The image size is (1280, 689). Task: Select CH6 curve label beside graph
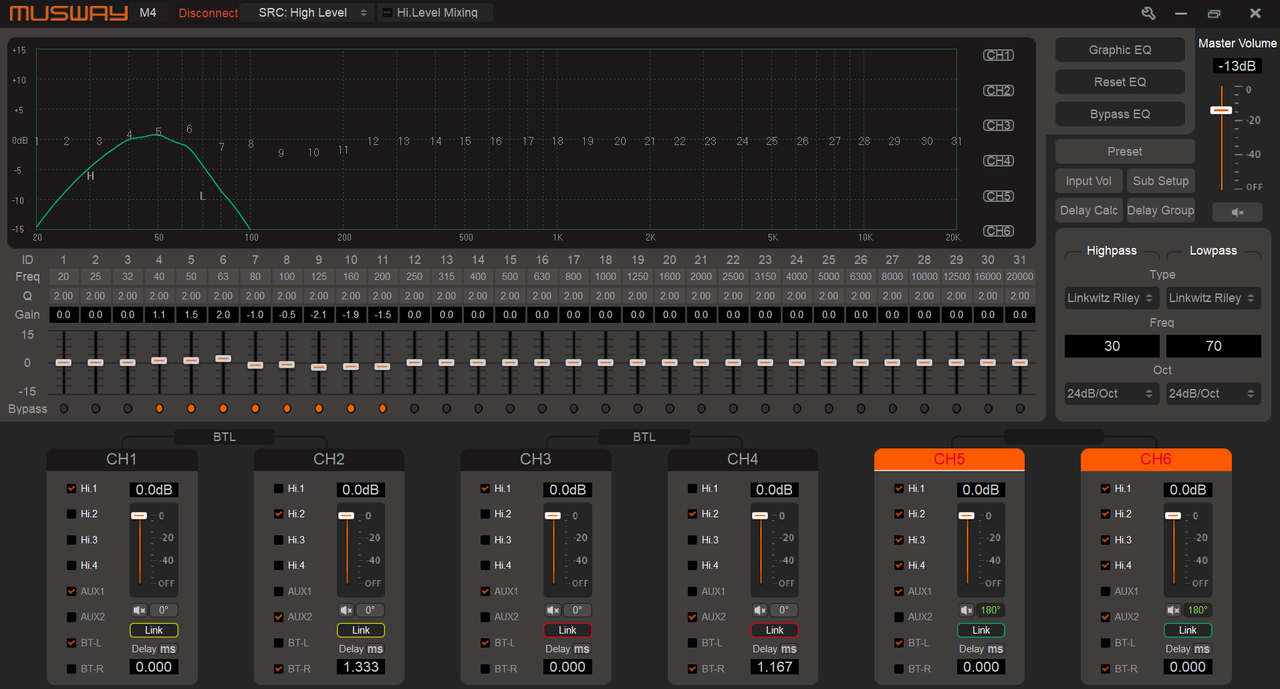click(x=998, y=231)
